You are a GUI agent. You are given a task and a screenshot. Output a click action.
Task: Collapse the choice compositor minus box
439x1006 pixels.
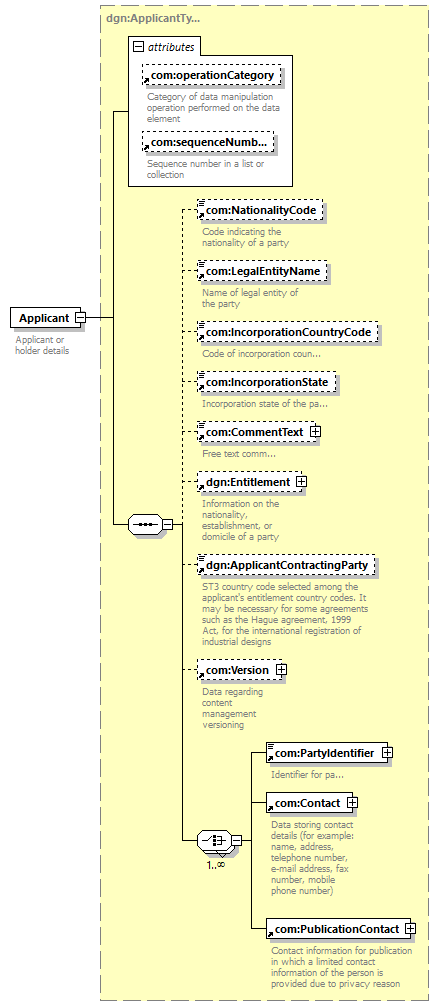(236, 840)
